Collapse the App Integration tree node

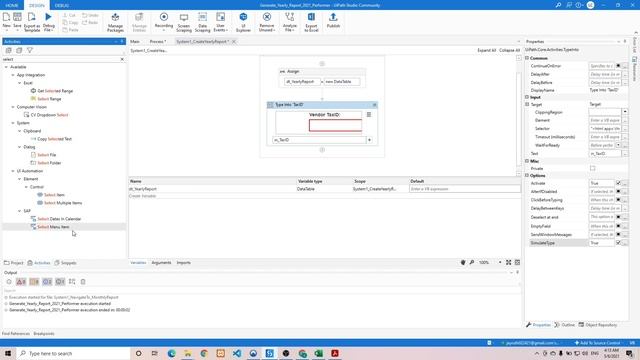[13, 75]
